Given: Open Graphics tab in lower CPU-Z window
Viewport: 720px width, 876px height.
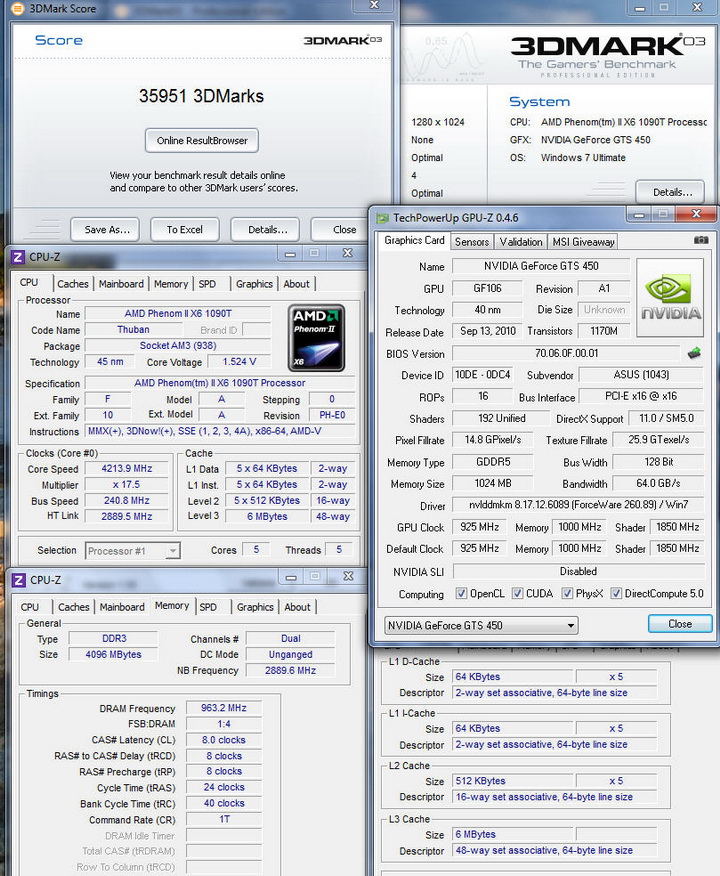Looking at the screenshot, I should (255, 607).
